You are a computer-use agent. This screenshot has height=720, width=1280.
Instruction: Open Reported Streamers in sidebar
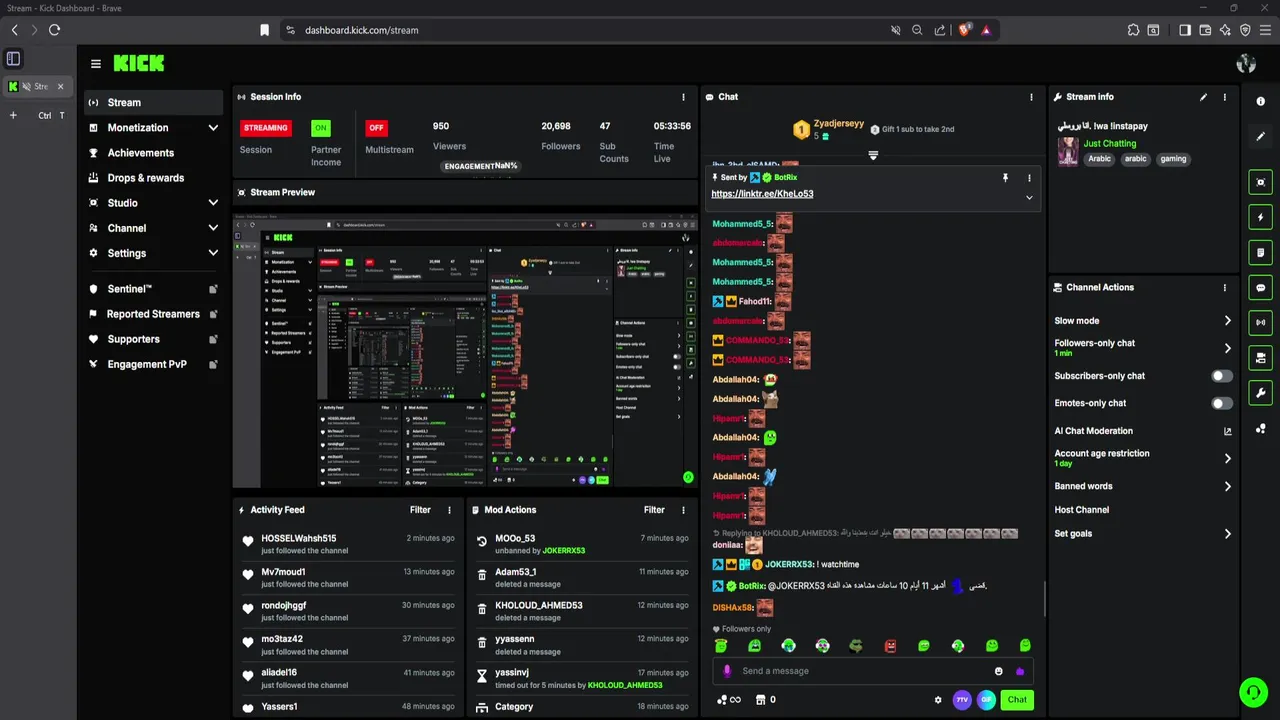click(154, 314)
